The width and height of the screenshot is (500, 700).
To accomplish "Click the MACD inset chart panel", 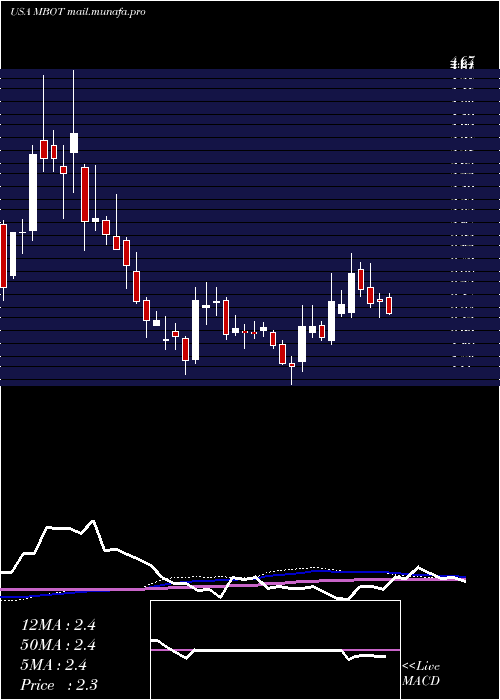I will click(275, 650).
